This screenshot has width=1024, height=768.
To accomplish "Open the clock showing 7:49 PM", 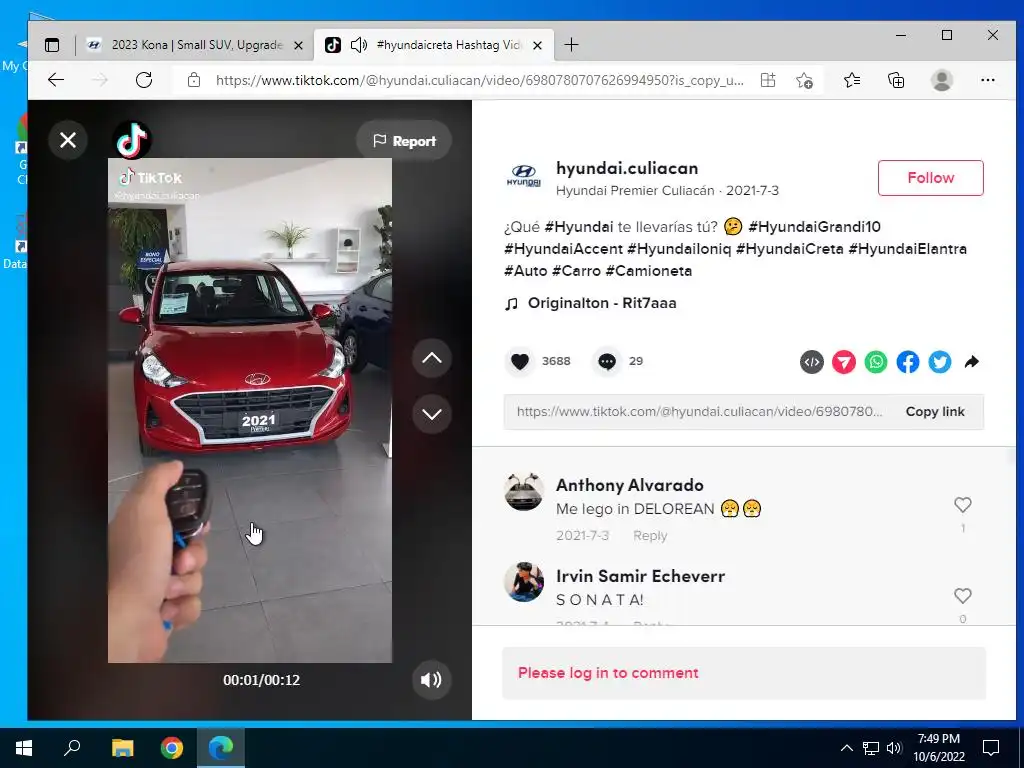I will click(x=938, y=748).
